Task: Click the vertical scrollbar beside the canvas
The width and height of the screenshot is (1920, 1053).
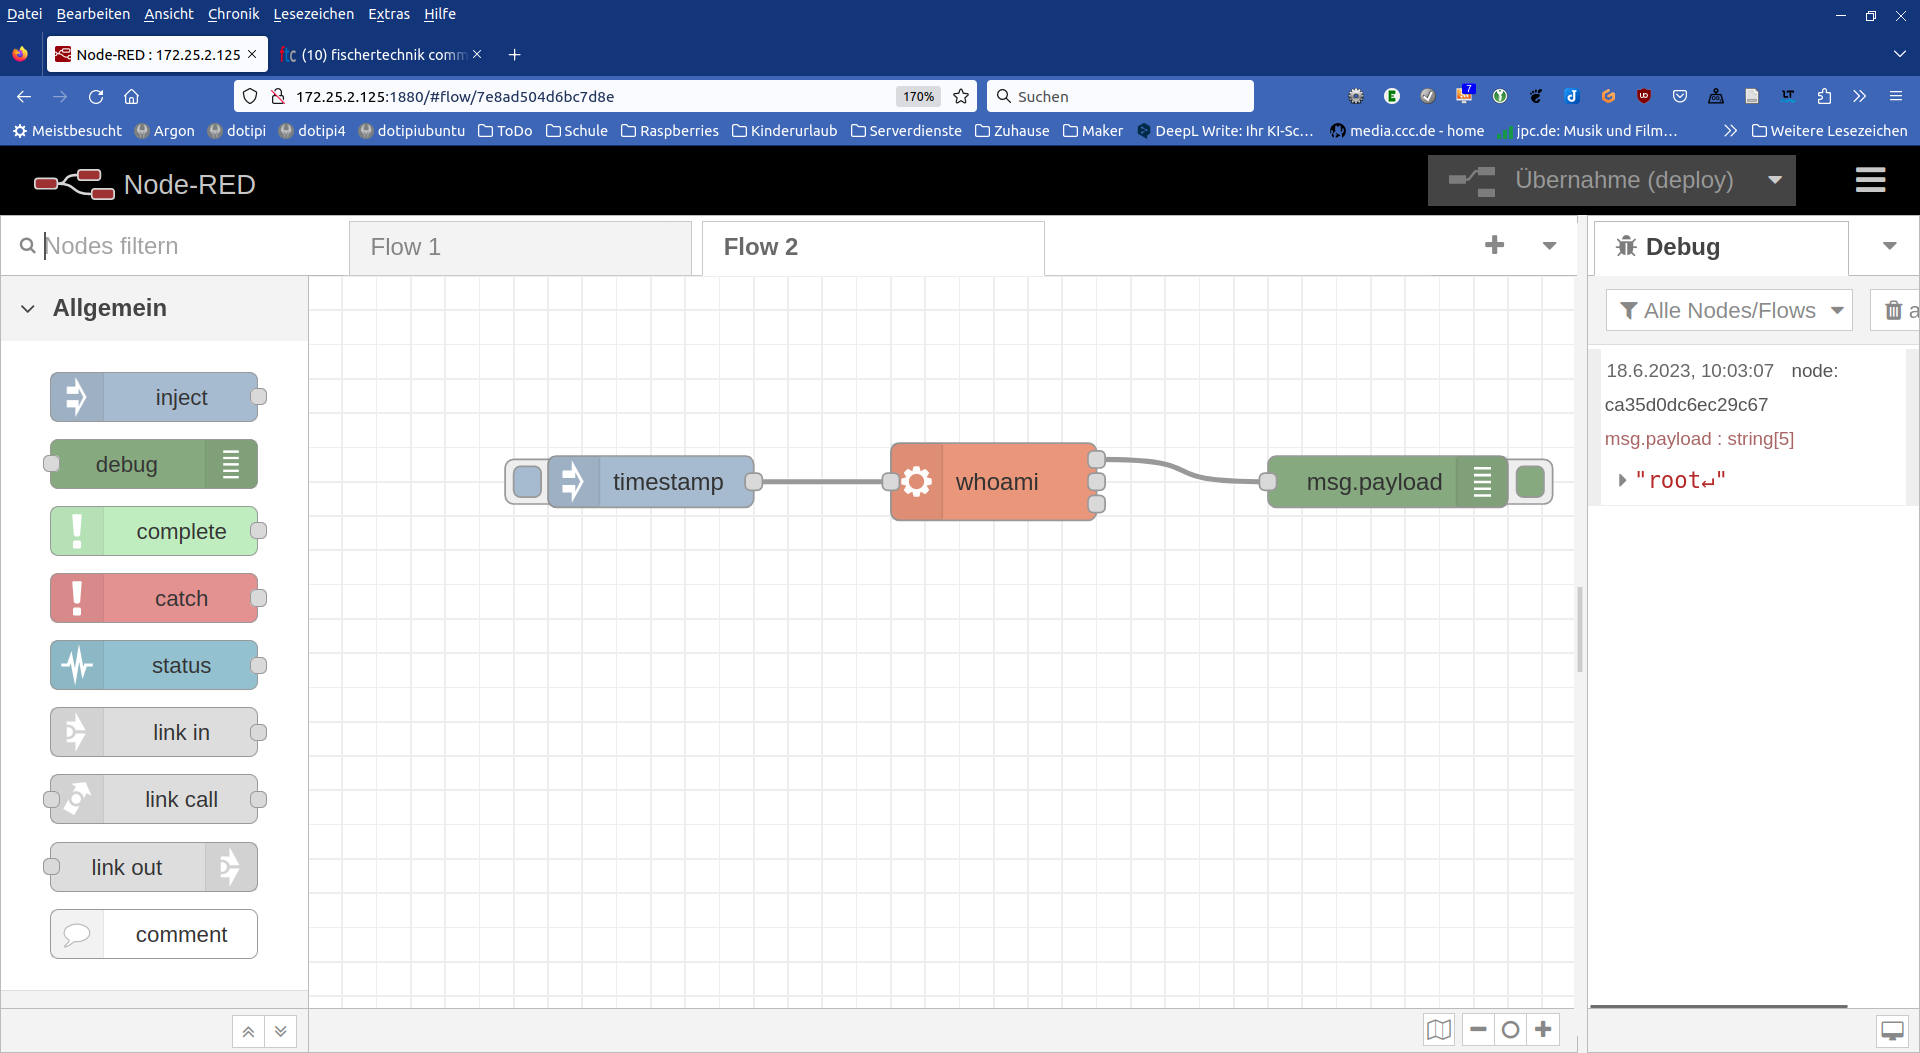Action: pyautogui.click(x=1580, y=630)
